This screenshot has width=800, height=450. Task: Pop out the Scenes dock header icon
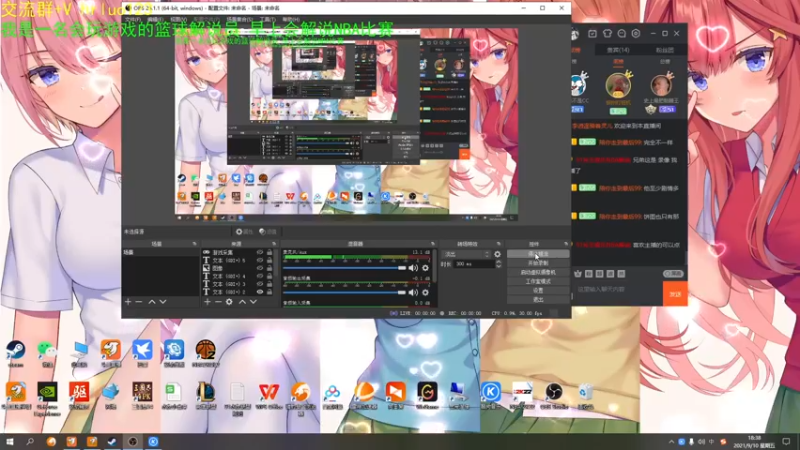(x=194, y=244)
